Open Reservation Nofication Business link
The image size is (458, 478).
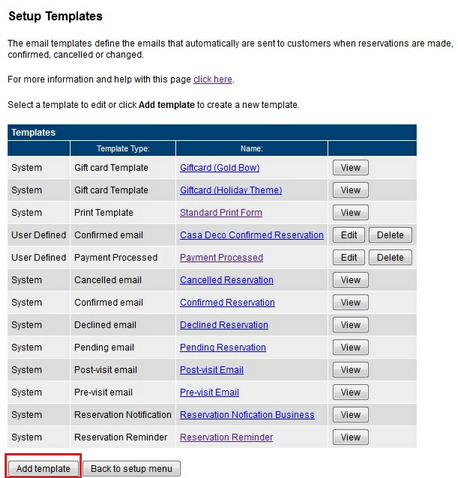point(247,415)
